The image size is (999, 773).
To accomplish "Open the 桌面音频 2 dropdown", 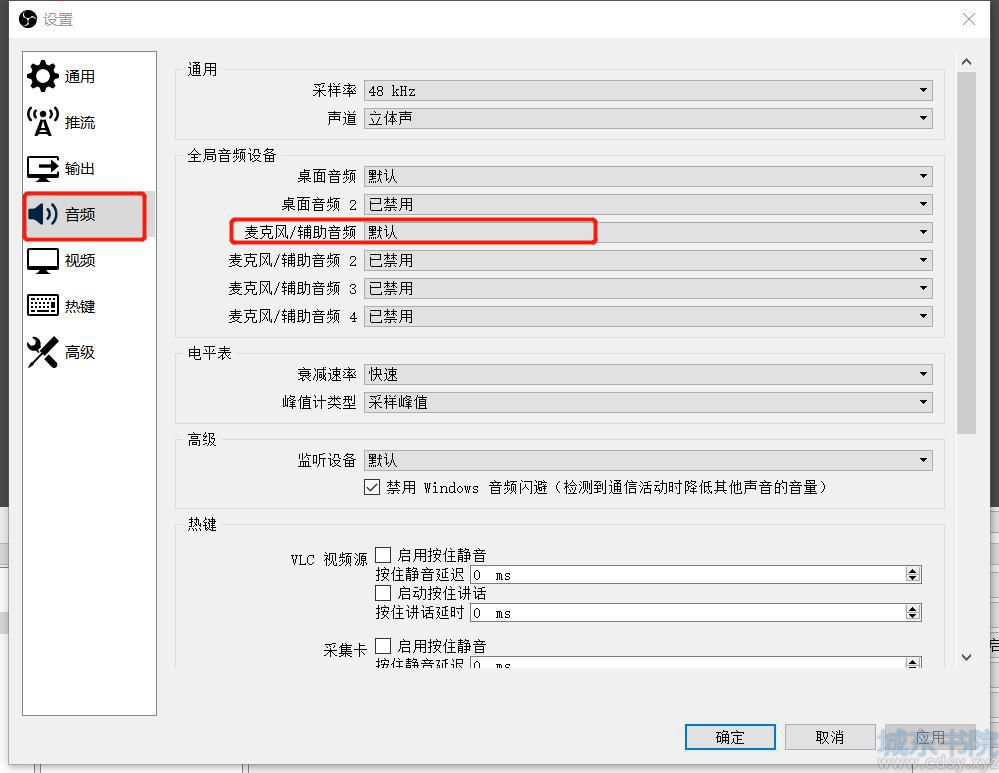I will click(x=648, y=204).
